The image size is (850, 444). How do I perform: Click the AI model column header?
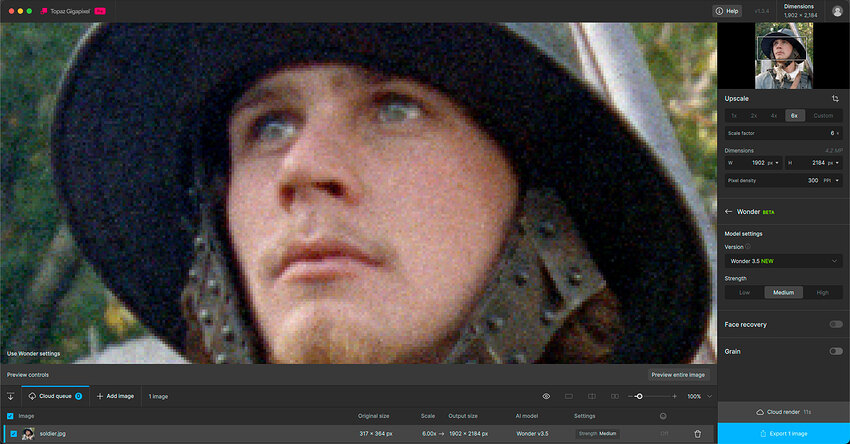pos(527,416)
